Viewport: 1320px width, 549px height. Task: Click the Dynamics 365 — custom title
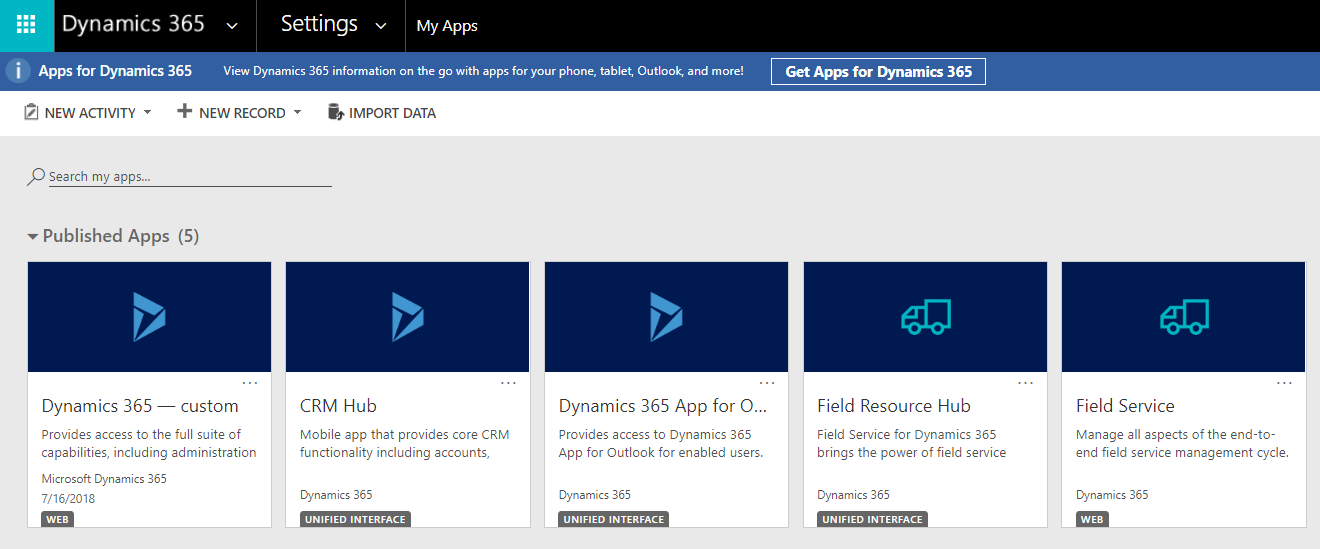140,406
